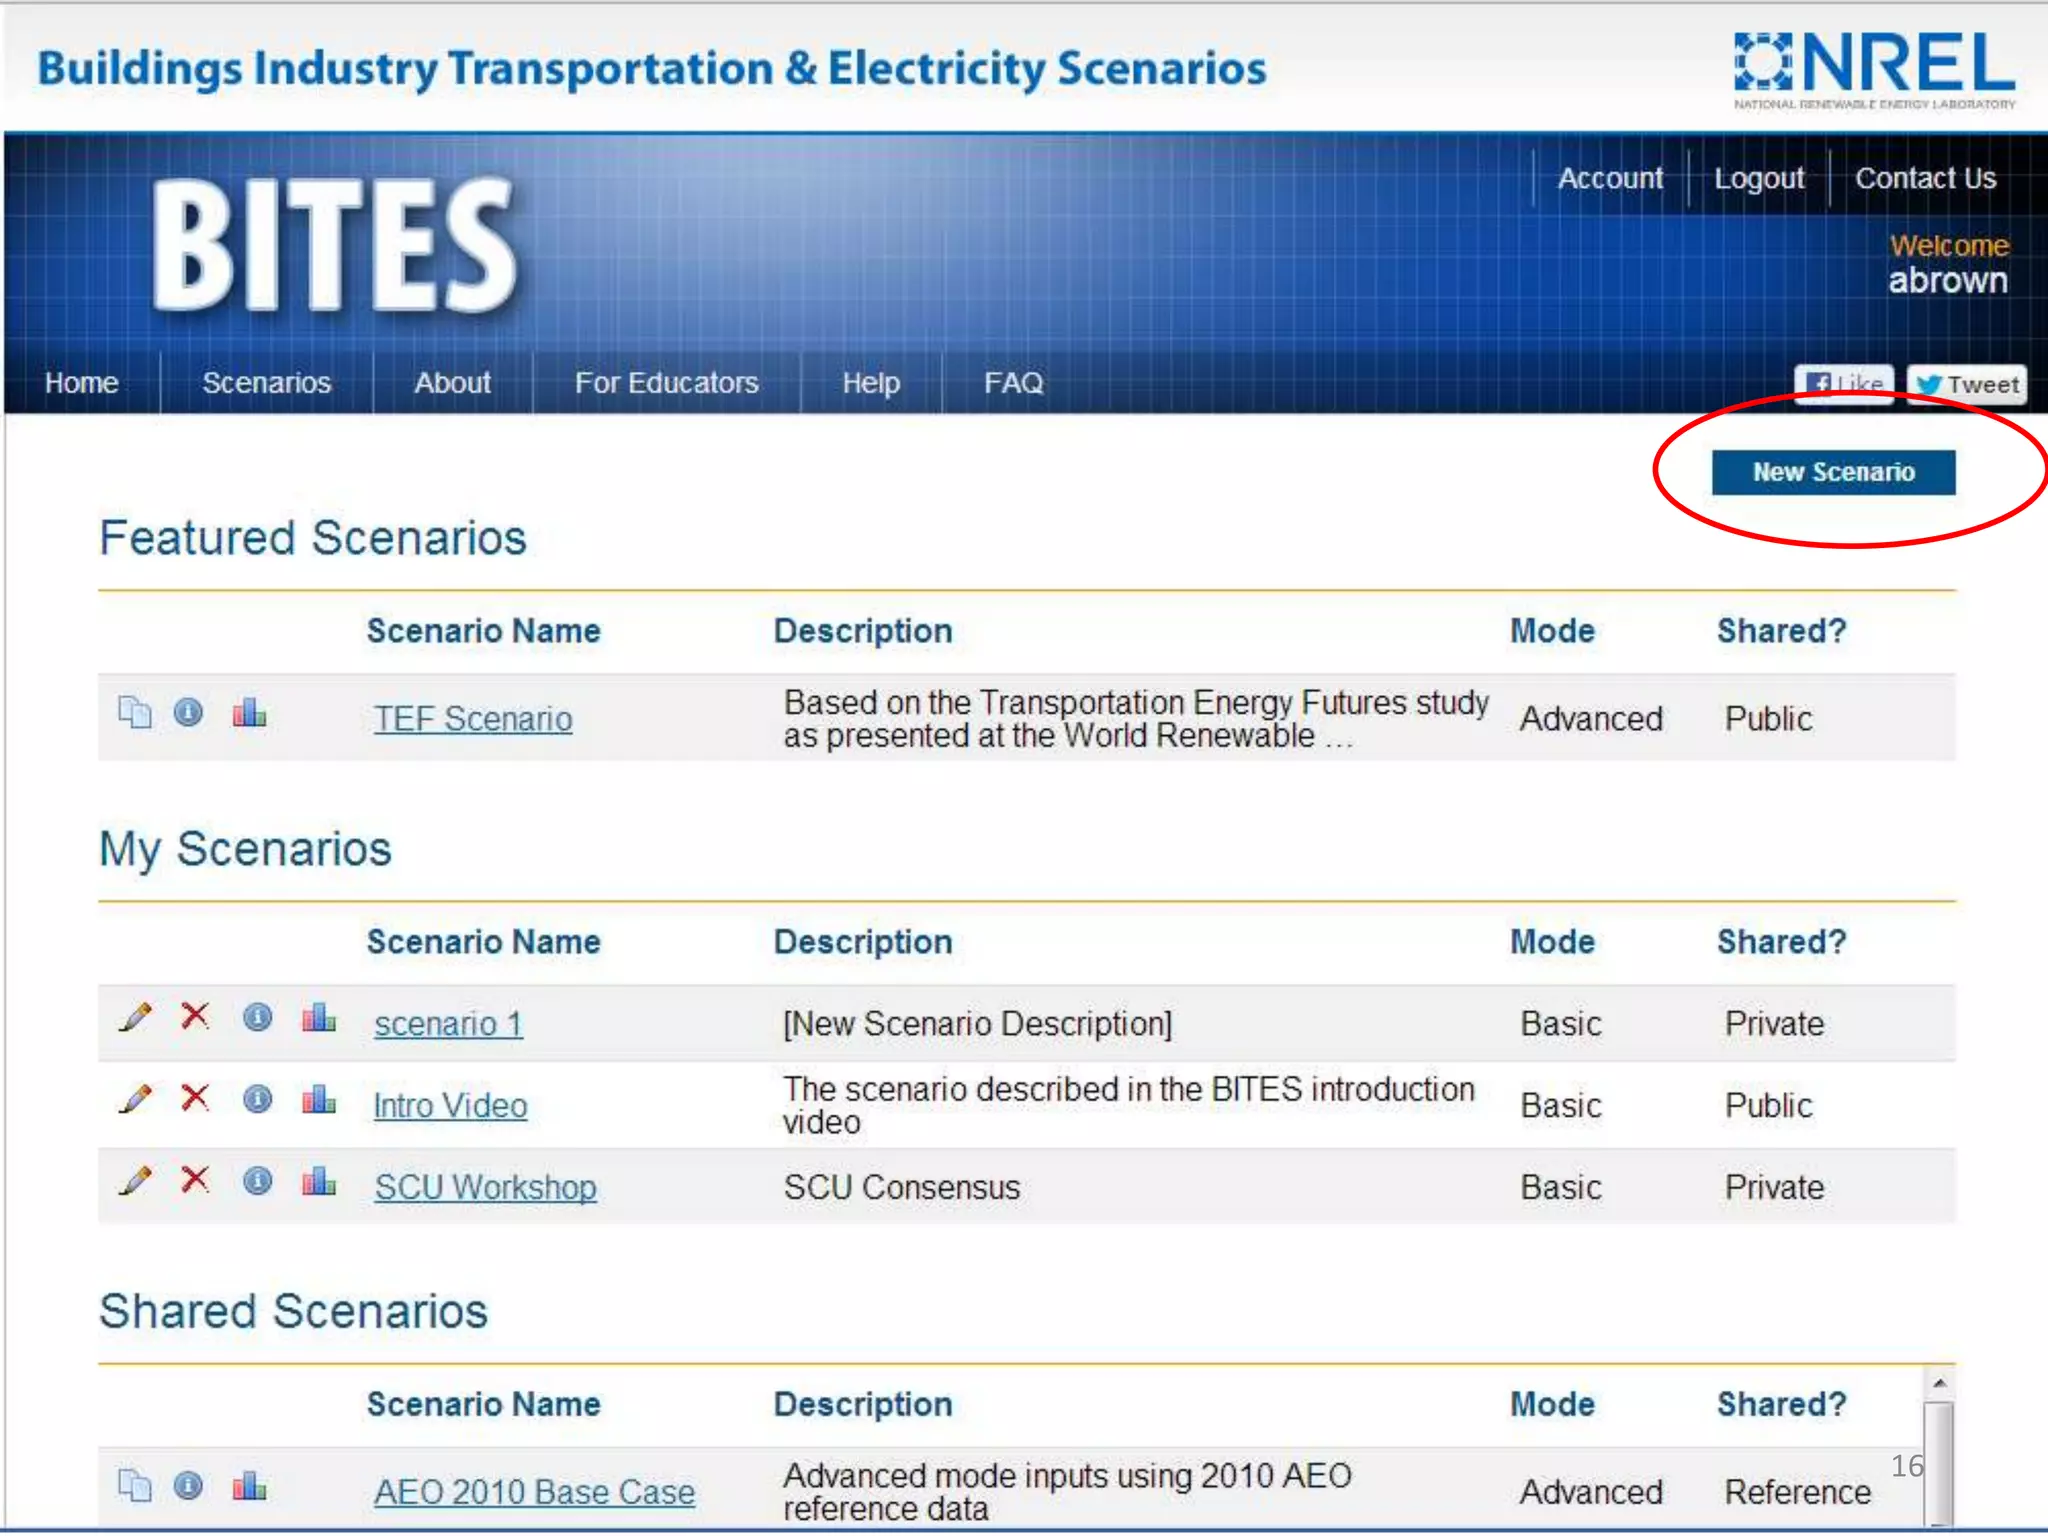
Task: Click the chart icon for Intro Video
Action: click(x=319, y=1099)
